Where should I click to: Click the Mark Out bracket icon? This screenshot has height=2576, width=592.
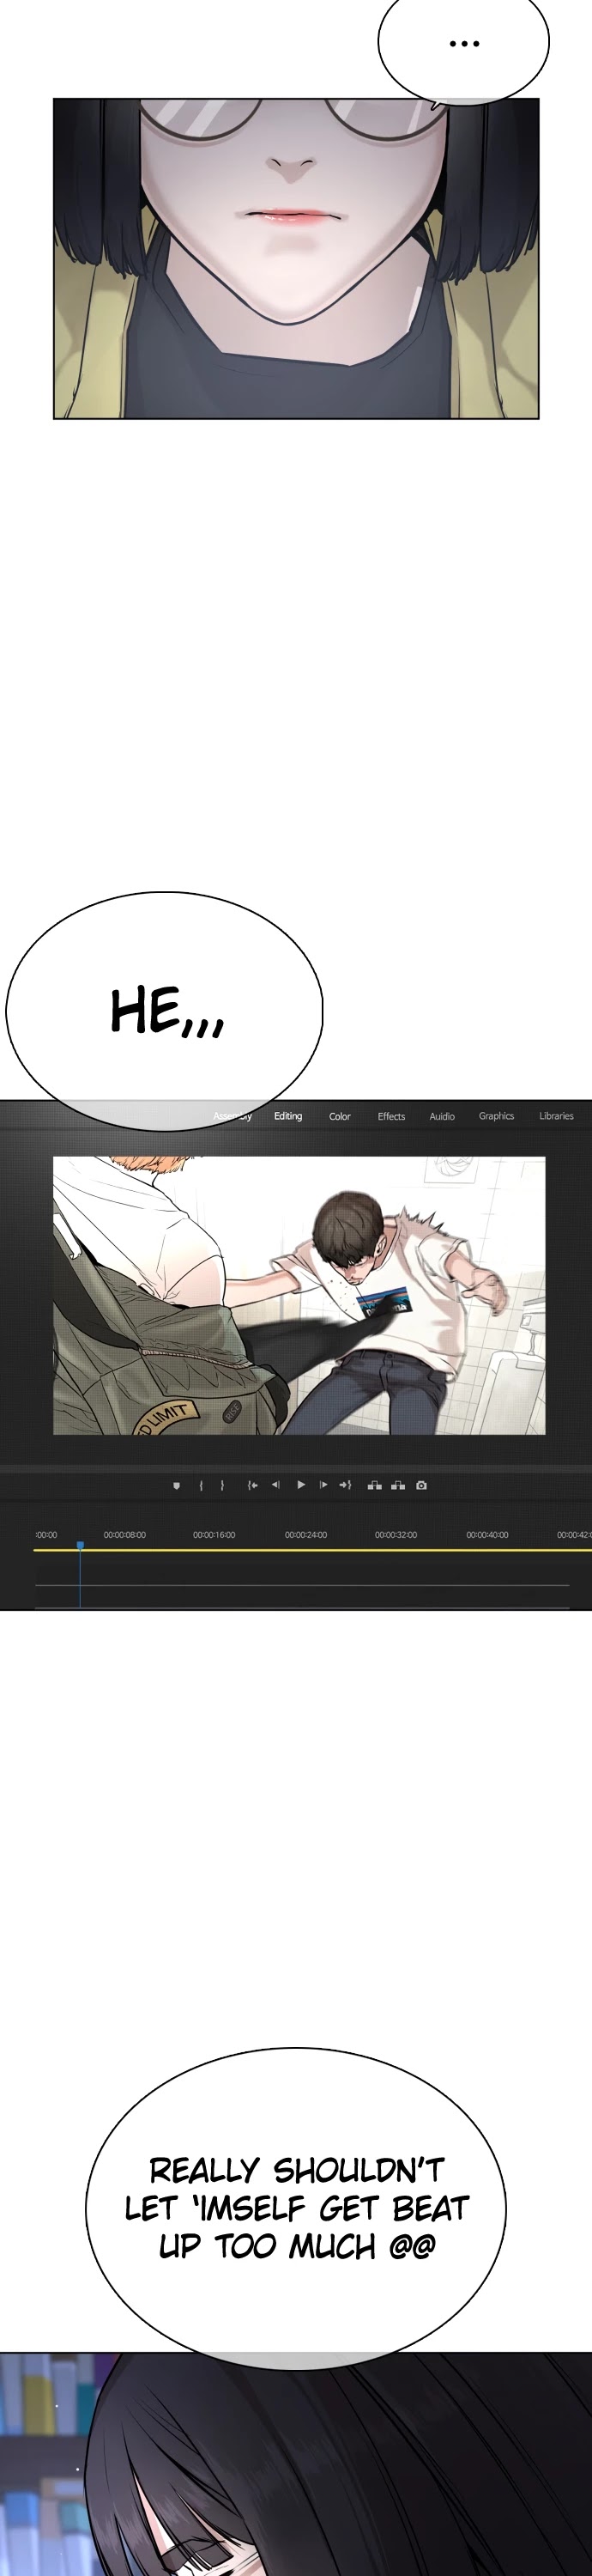(222, 1485)
